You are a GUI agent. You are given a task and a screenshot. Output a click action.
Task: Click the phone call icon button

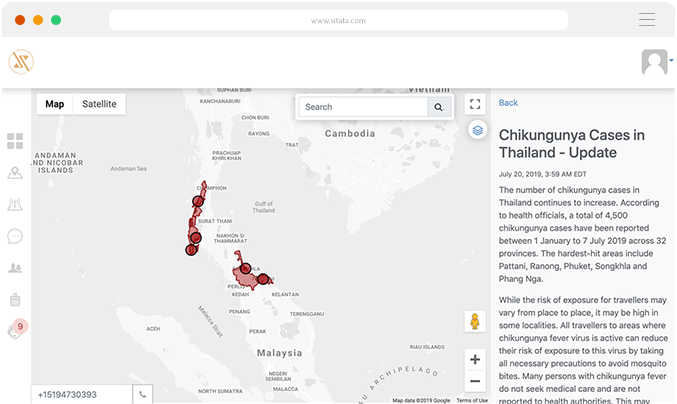click(x=143, y=395)
